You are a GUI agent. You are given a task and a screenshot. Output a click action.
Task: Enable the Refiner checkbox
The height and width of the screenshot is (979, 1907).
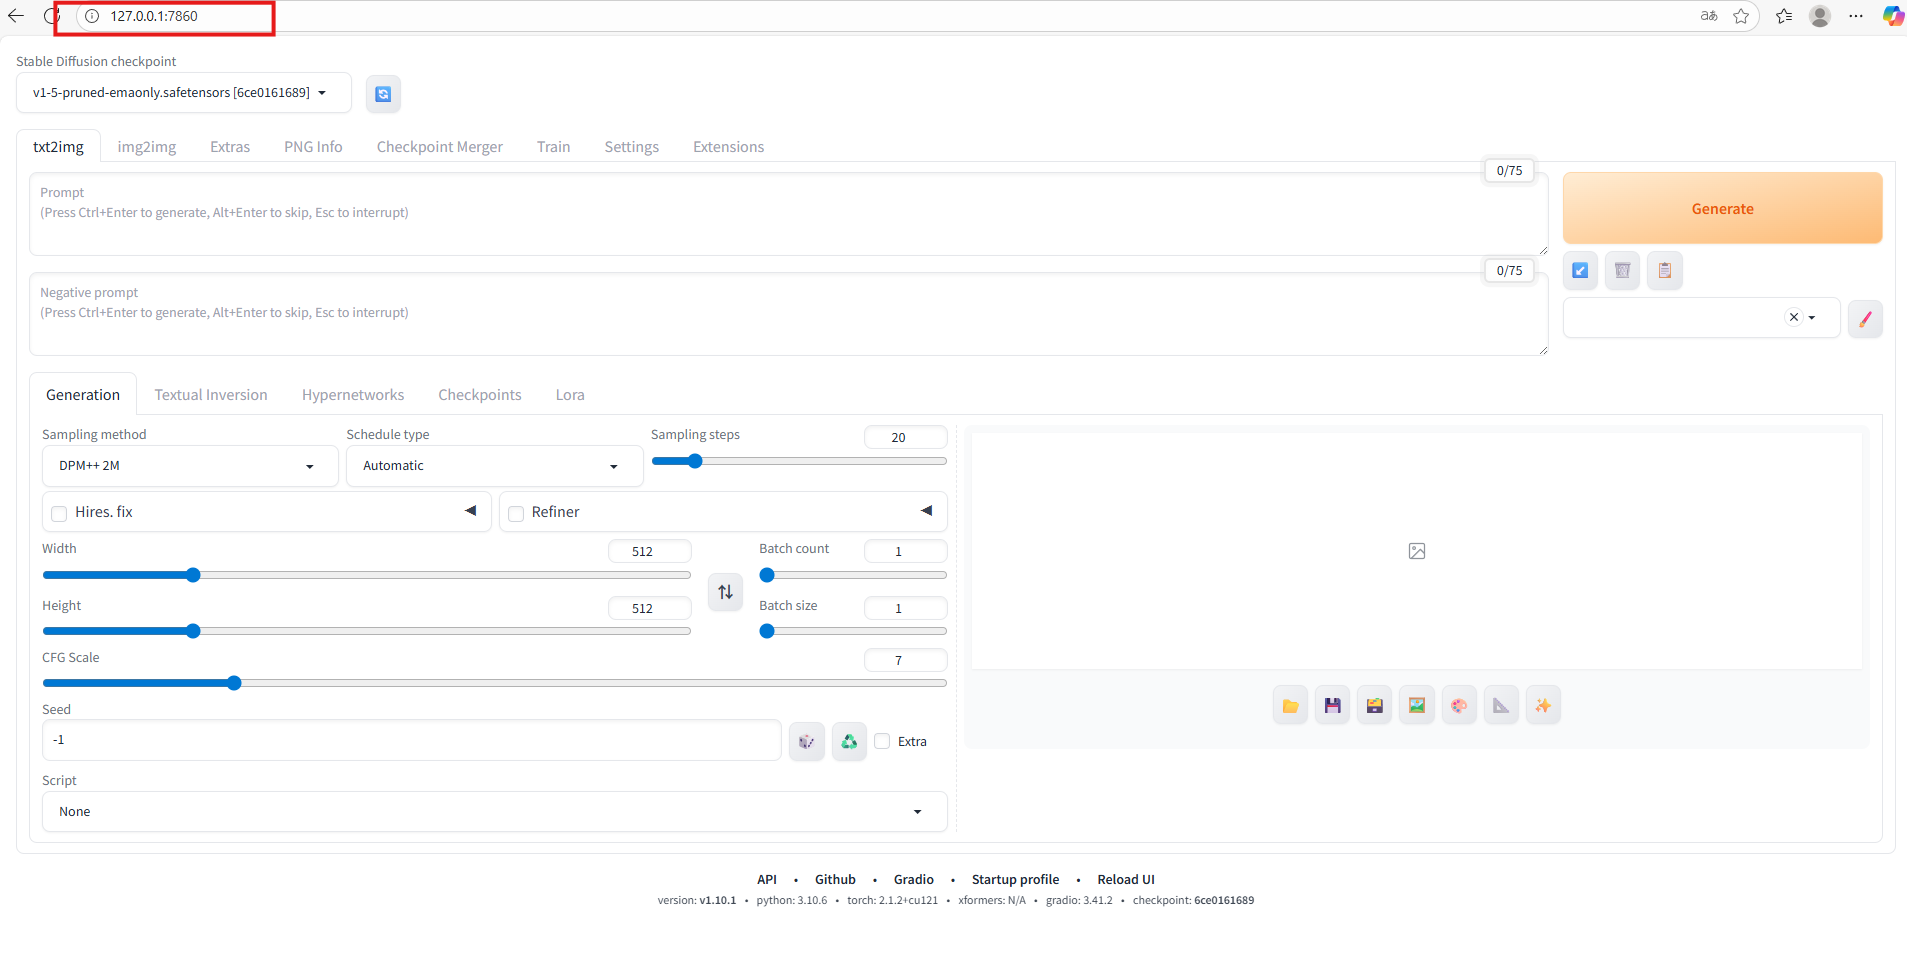tap(516, 513)
